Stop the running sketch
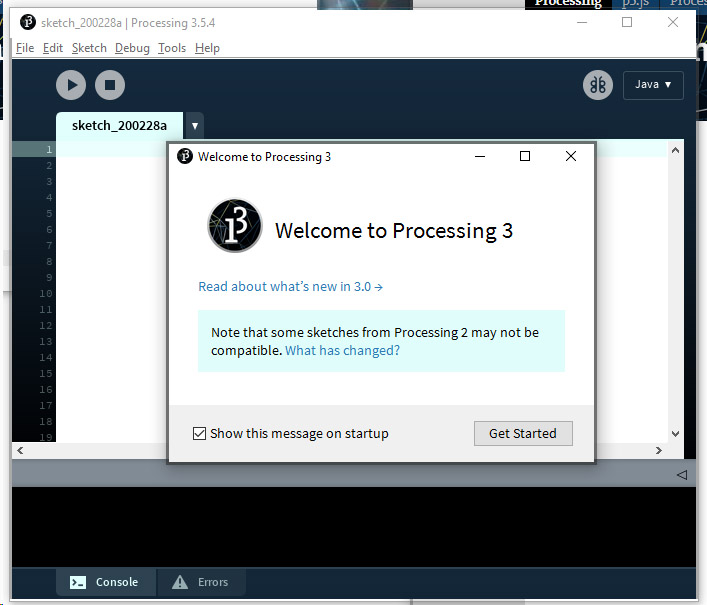This screenshot has height=605, width=707. 110,85
